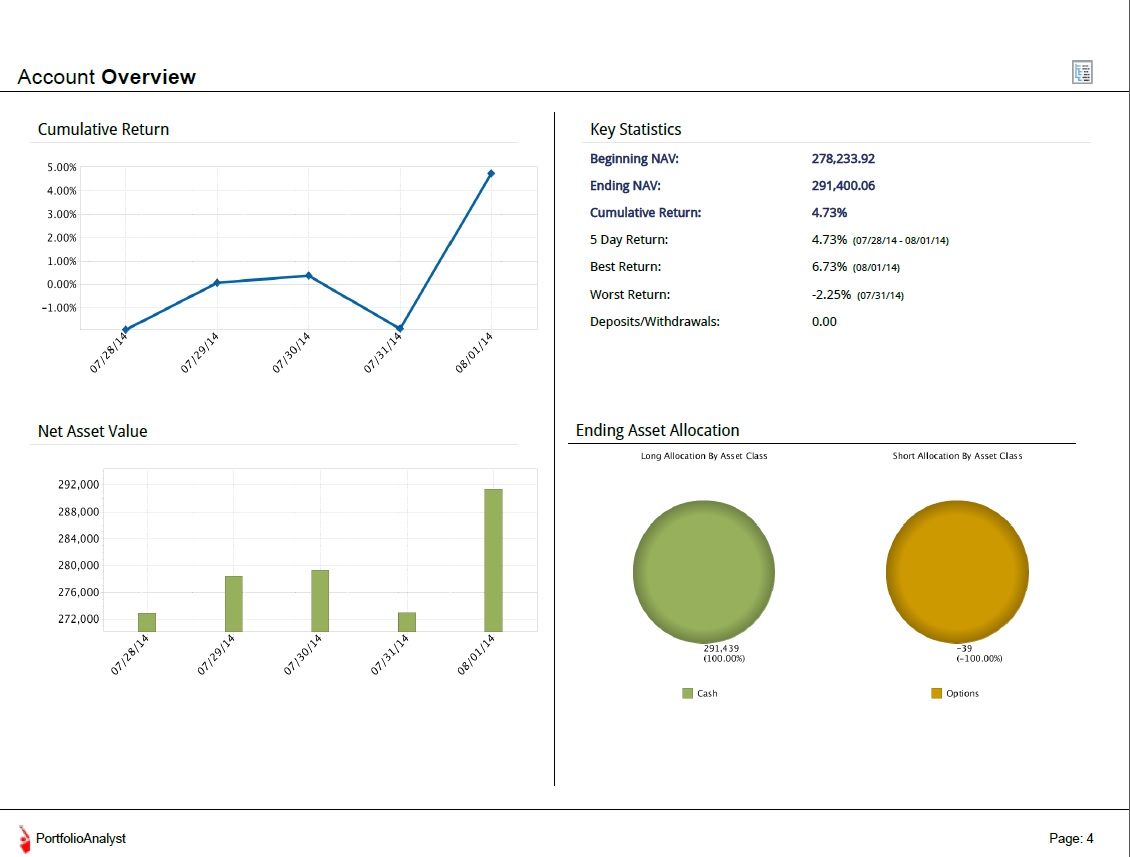This screenshot has width=1130, height=857.
Task: Click the Deposits/Withdrawals value 0.00
Action: click(824, 321)
